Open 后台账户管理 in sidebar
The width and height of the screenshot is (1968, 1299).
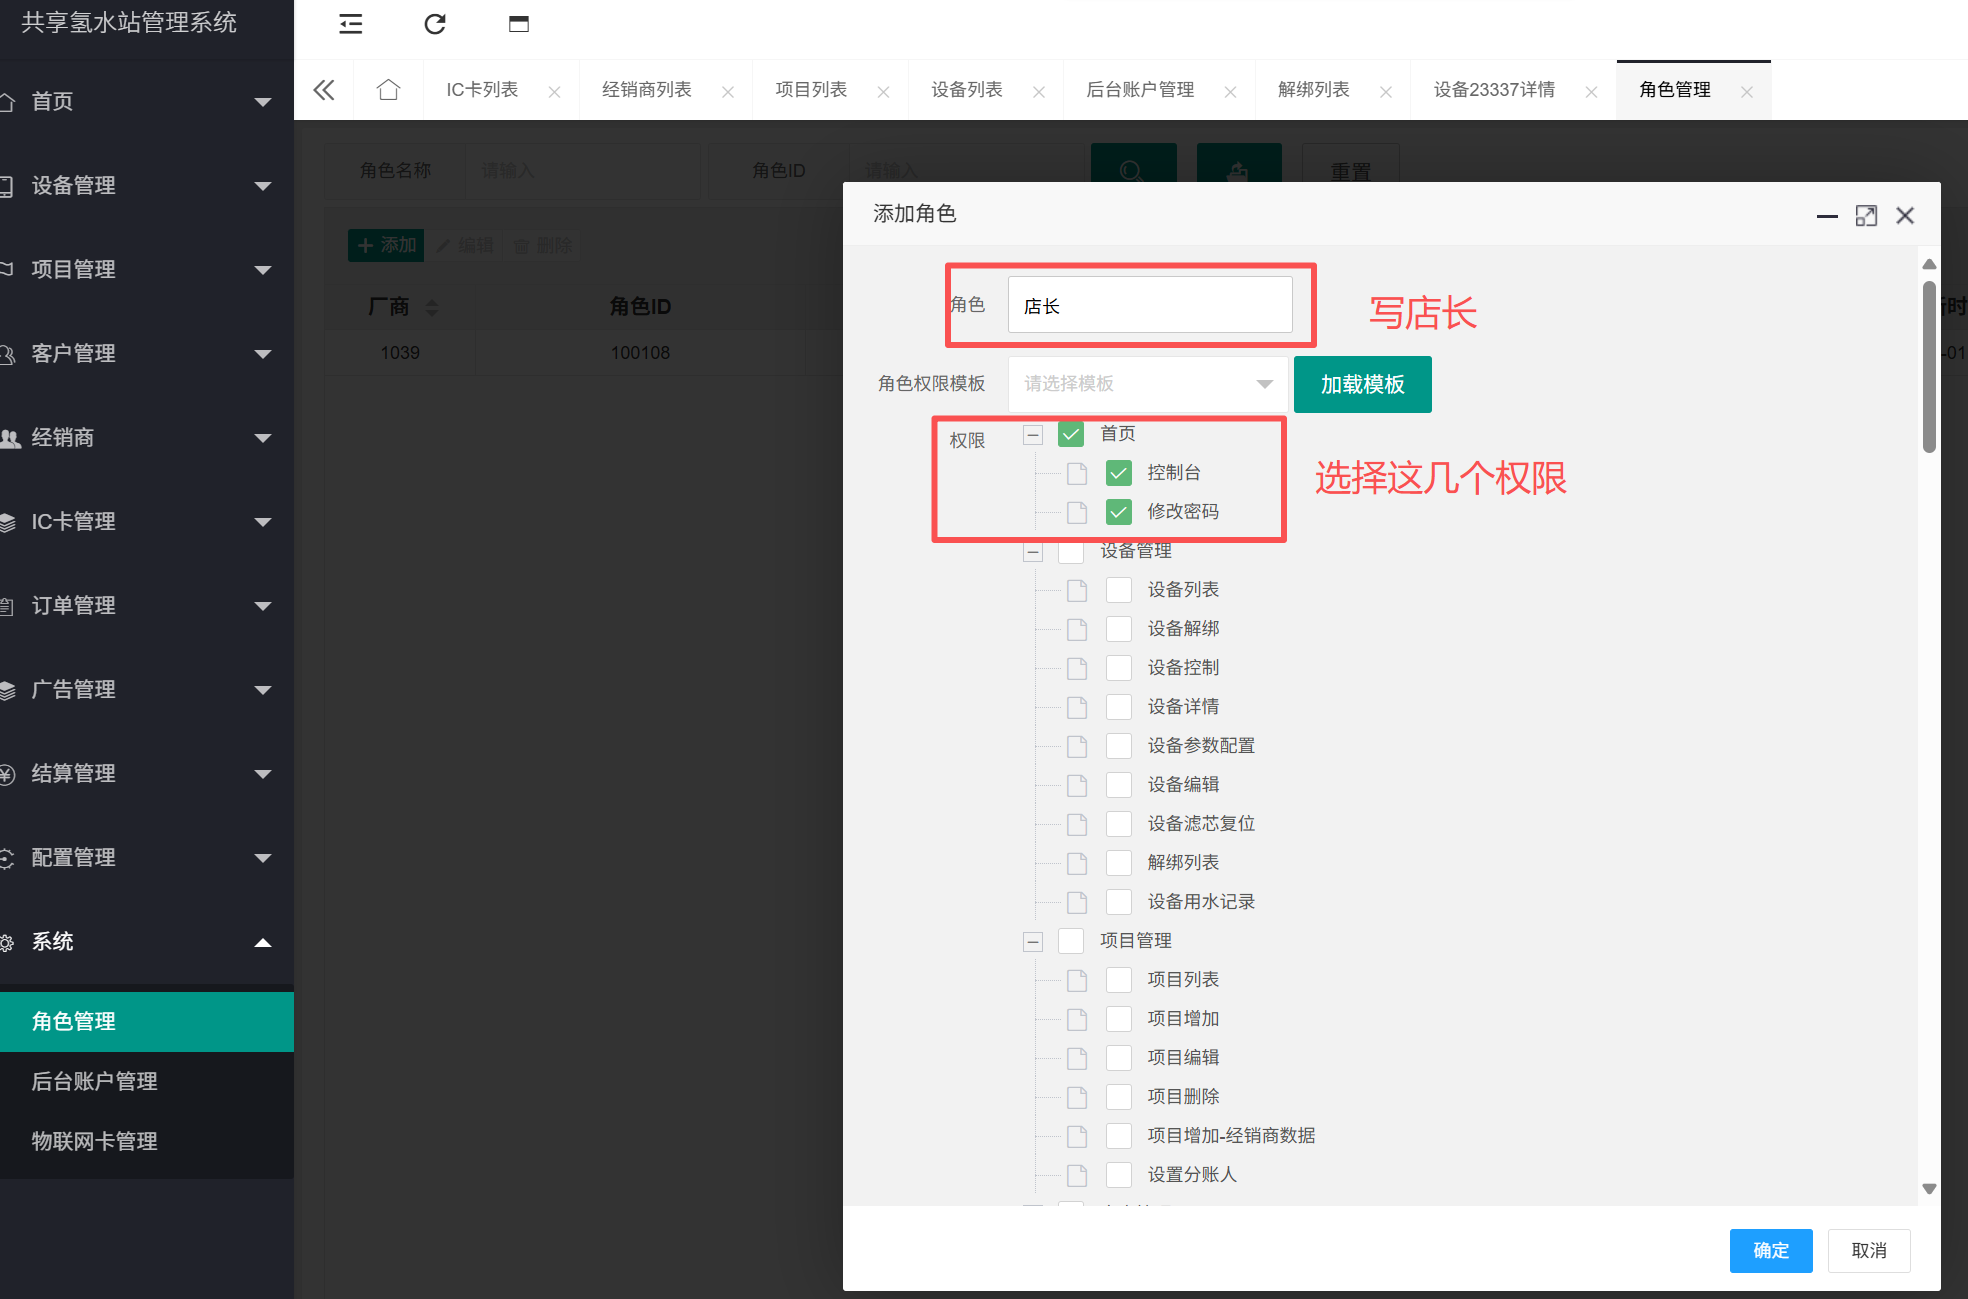[147, 1082]
